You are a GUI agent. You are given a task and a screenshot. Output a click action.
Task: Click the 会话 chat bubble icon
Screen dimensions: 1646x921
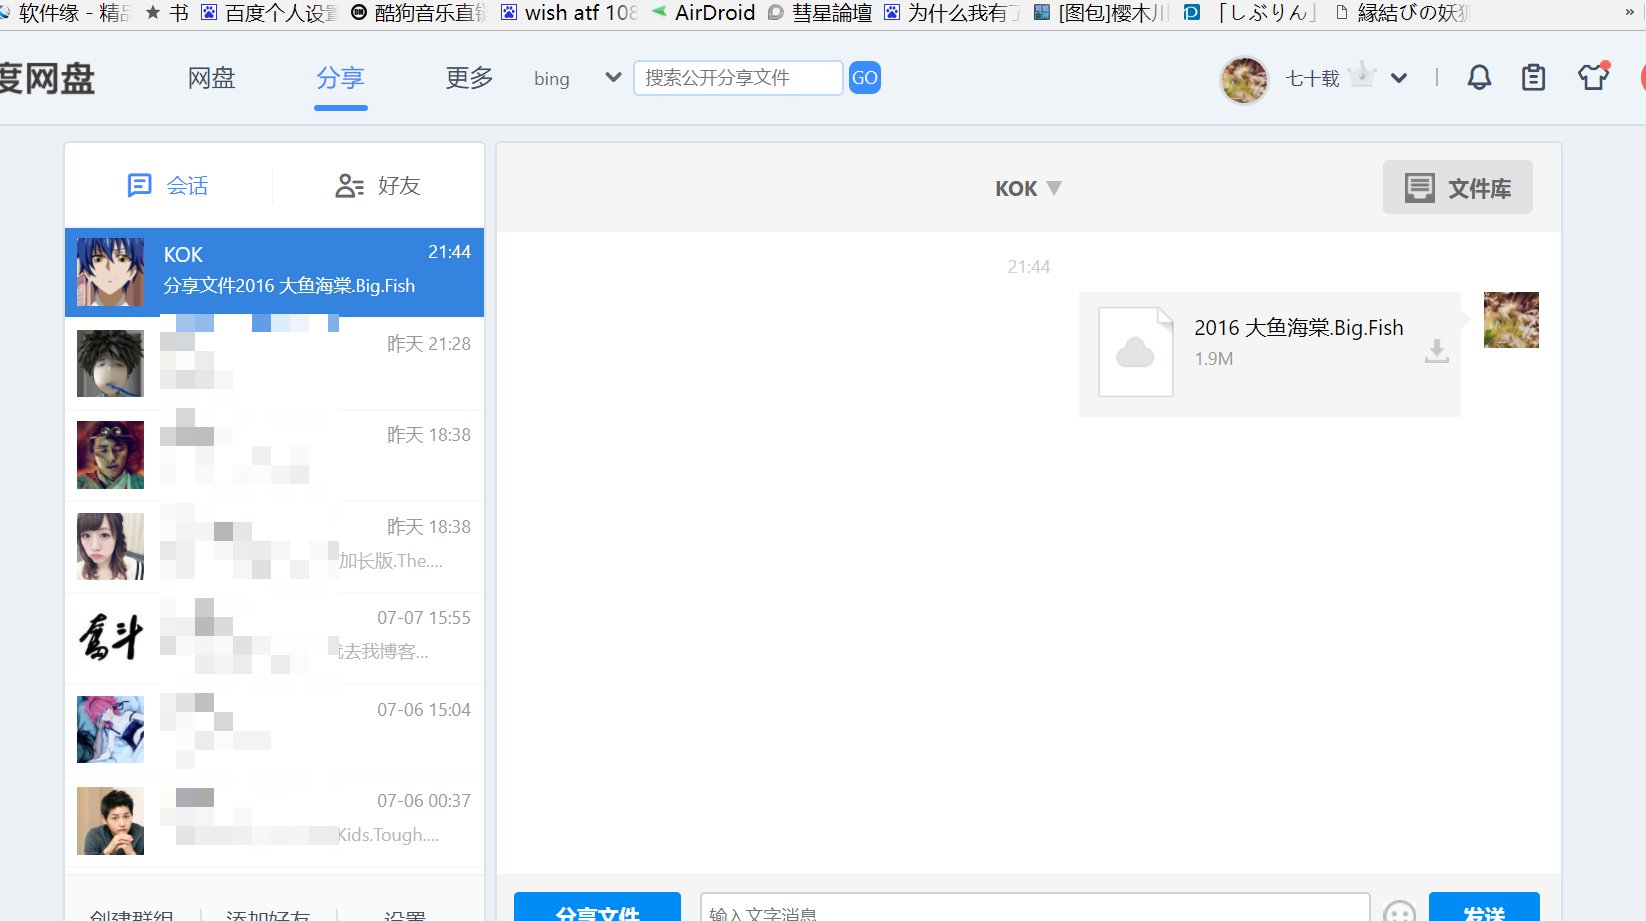click(140, 185)
